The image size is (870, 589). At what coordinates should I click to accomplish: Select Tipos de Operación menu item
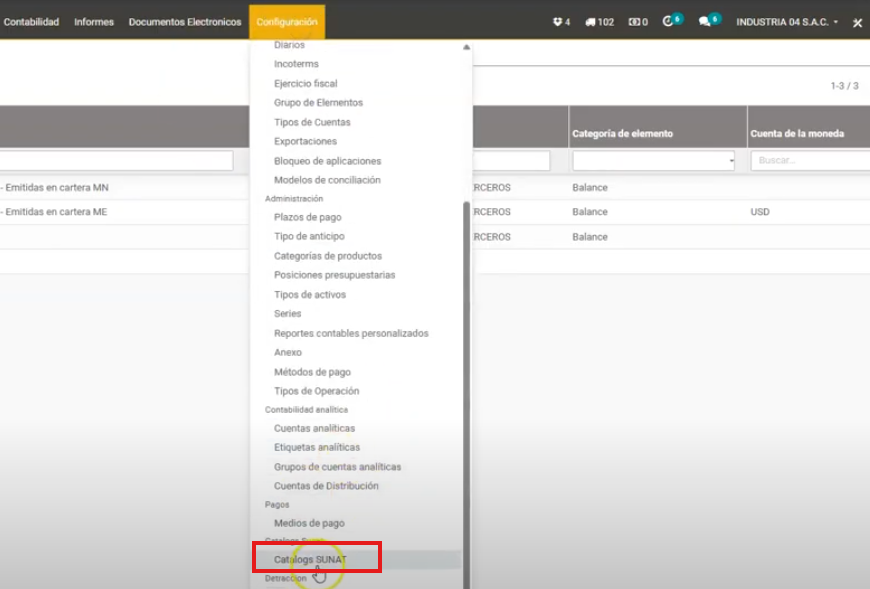pos(316,391)
